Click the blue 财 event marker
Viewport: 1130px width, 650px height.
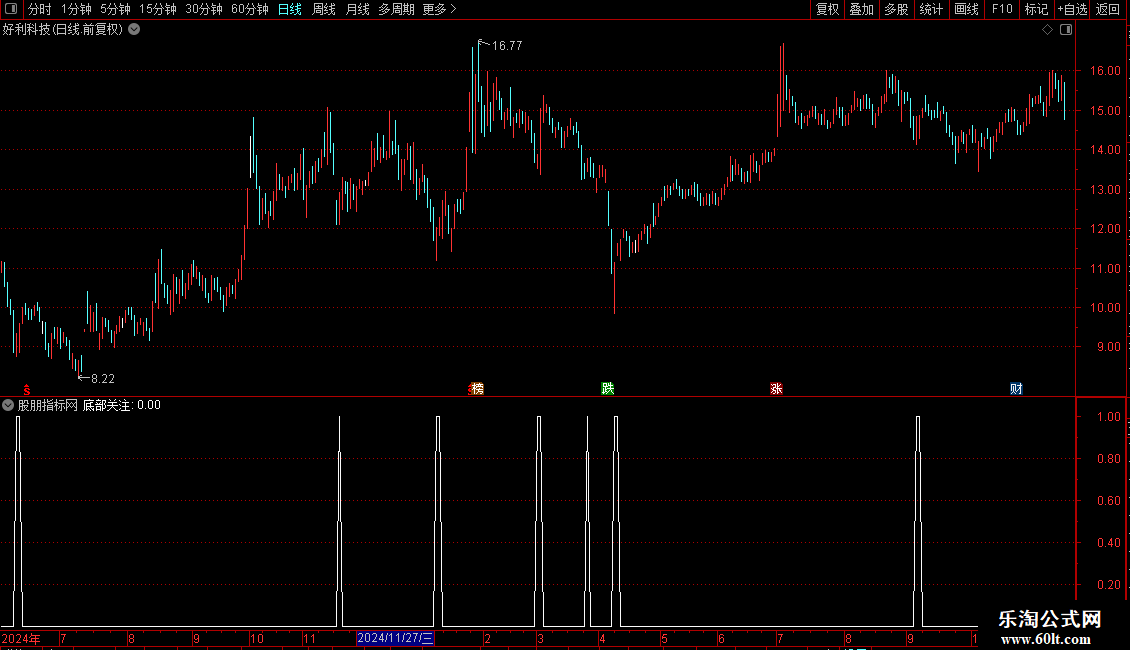(1016, 388)
